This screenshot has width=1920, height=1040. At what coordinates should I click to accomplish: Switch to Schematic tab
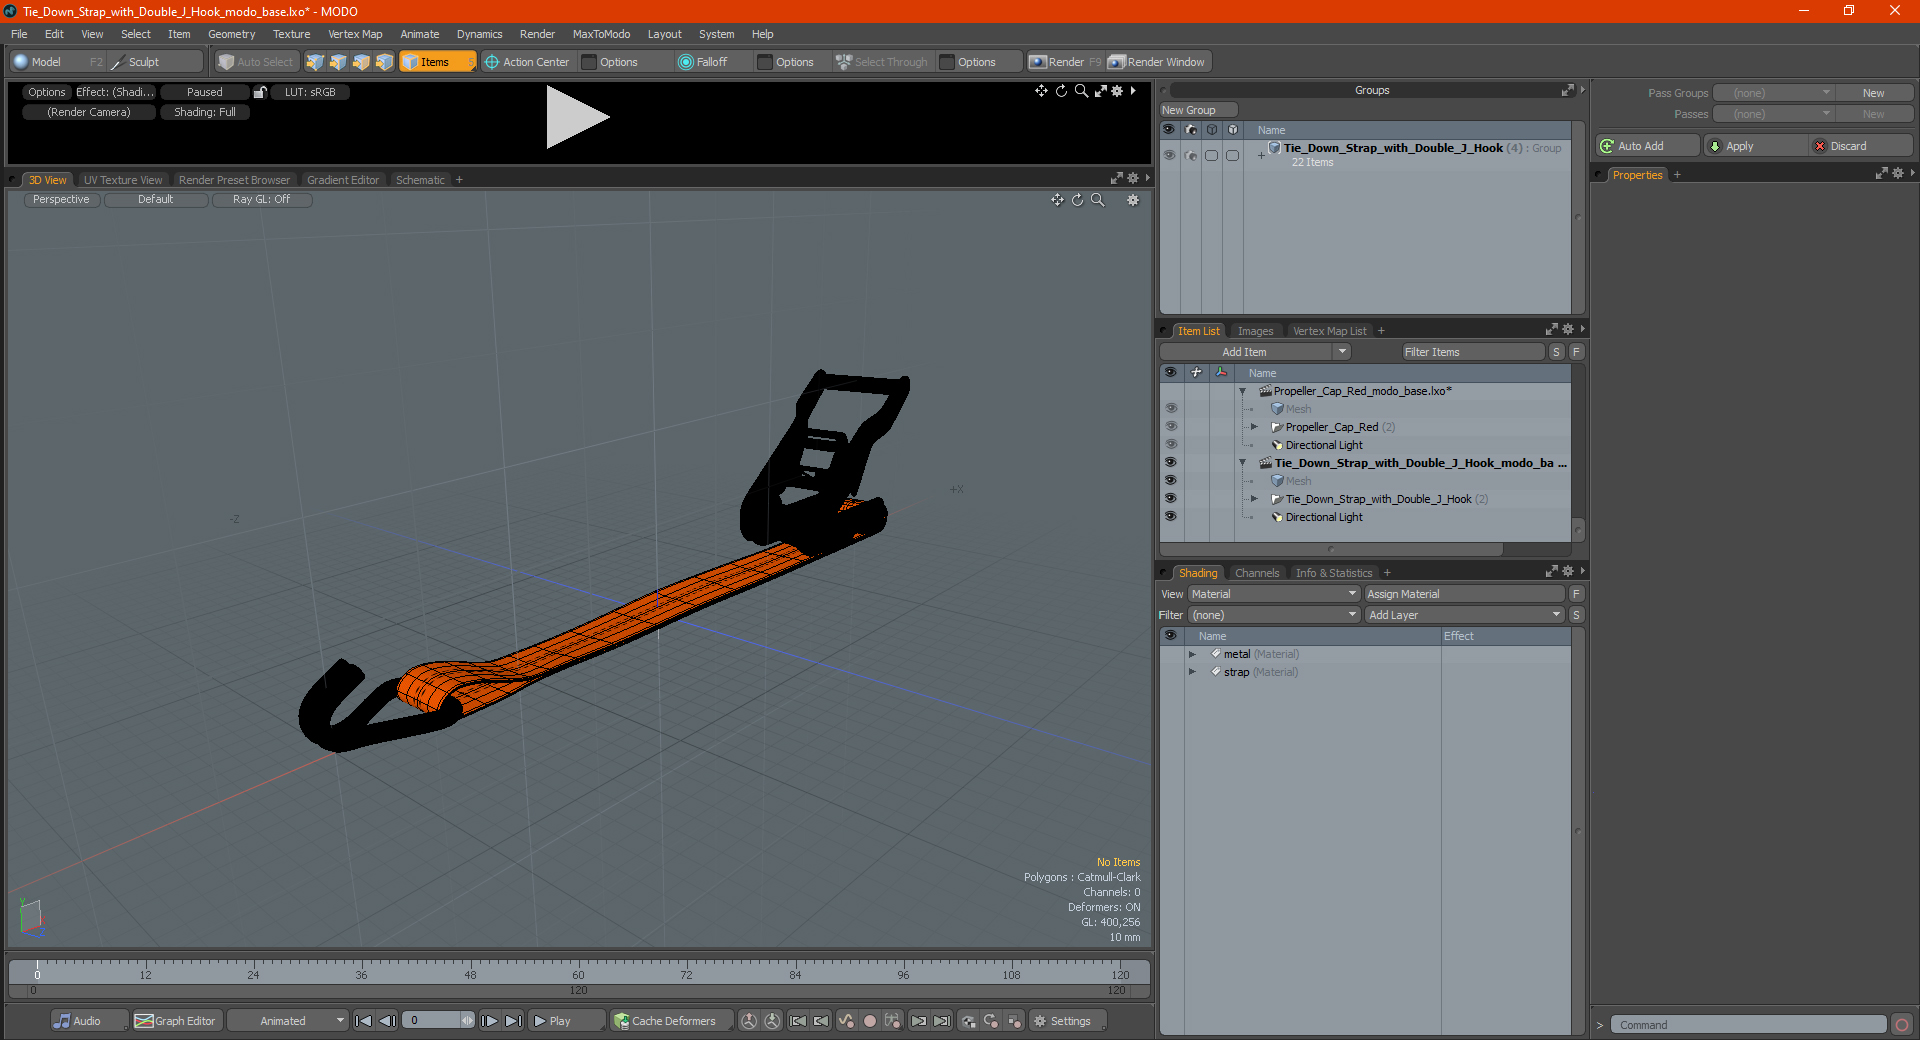[420, 180]
